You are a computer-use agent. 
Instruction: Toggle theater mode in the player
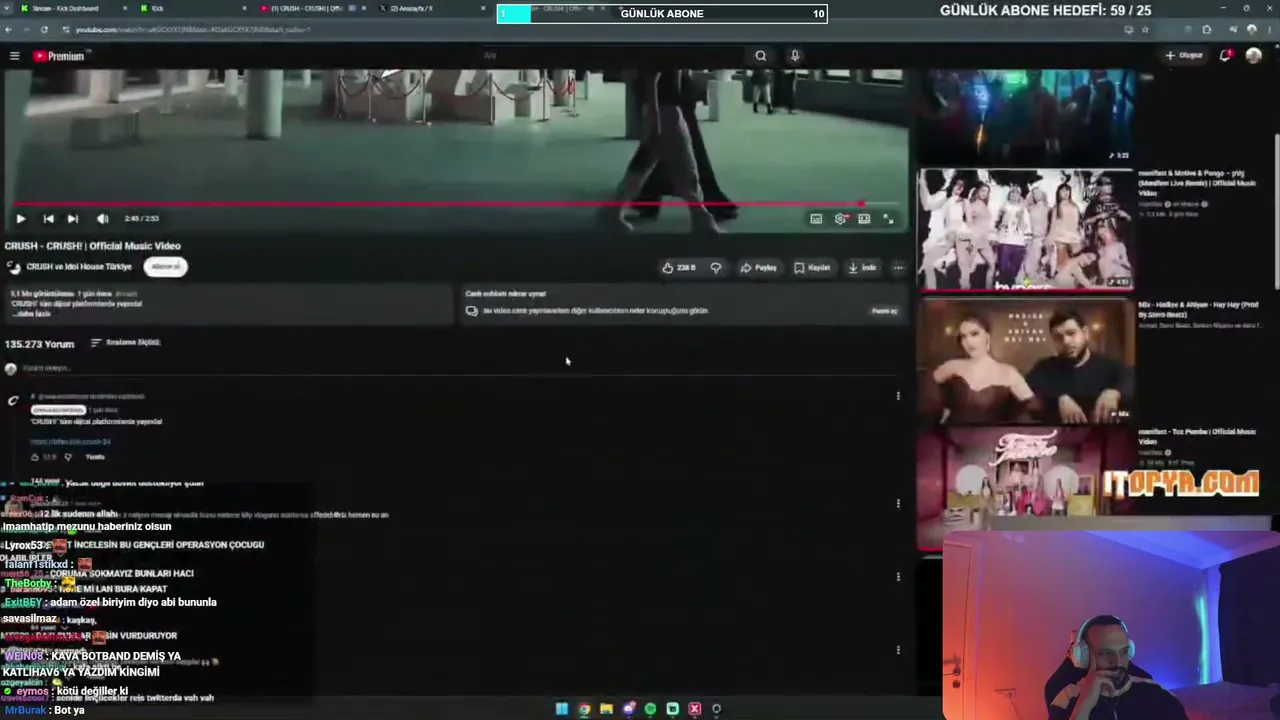pyautogui.click(x=864, y=218)
